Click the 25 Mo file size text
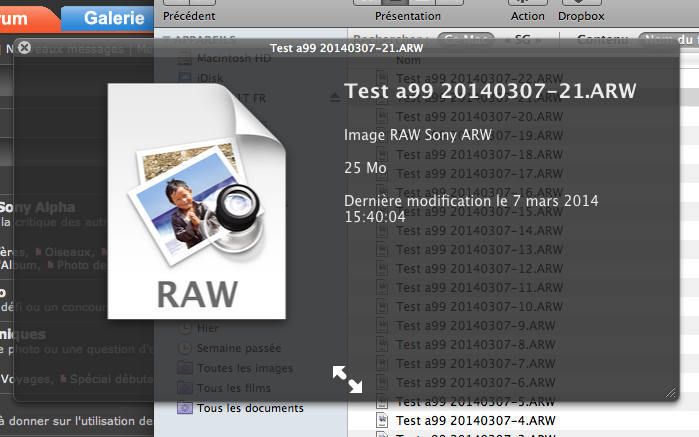 365,168
